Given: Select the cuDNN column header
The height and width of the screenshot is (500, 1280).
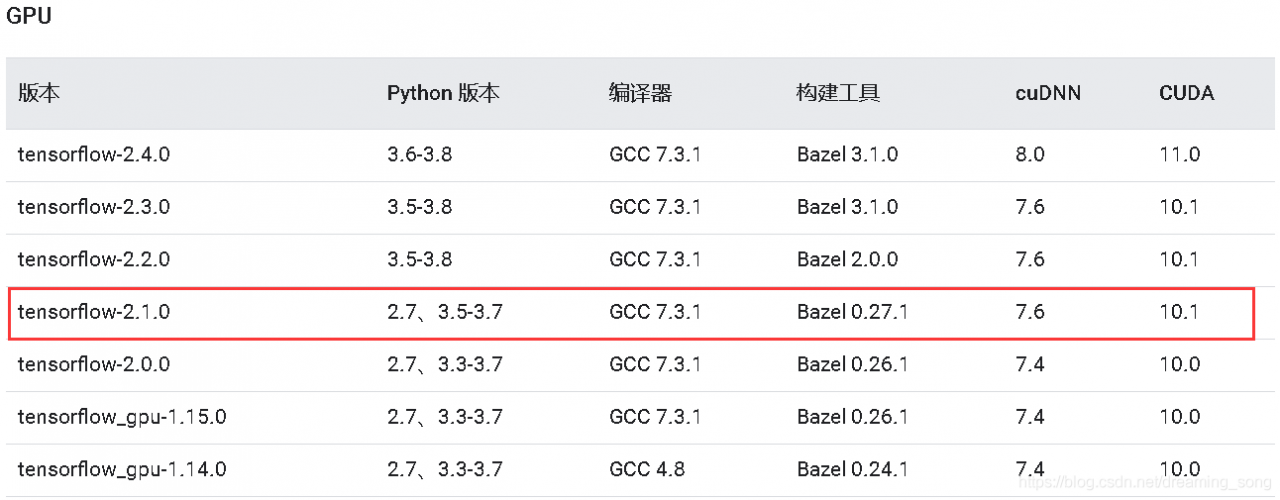Looking at the screenshot, I should 1048,94.
